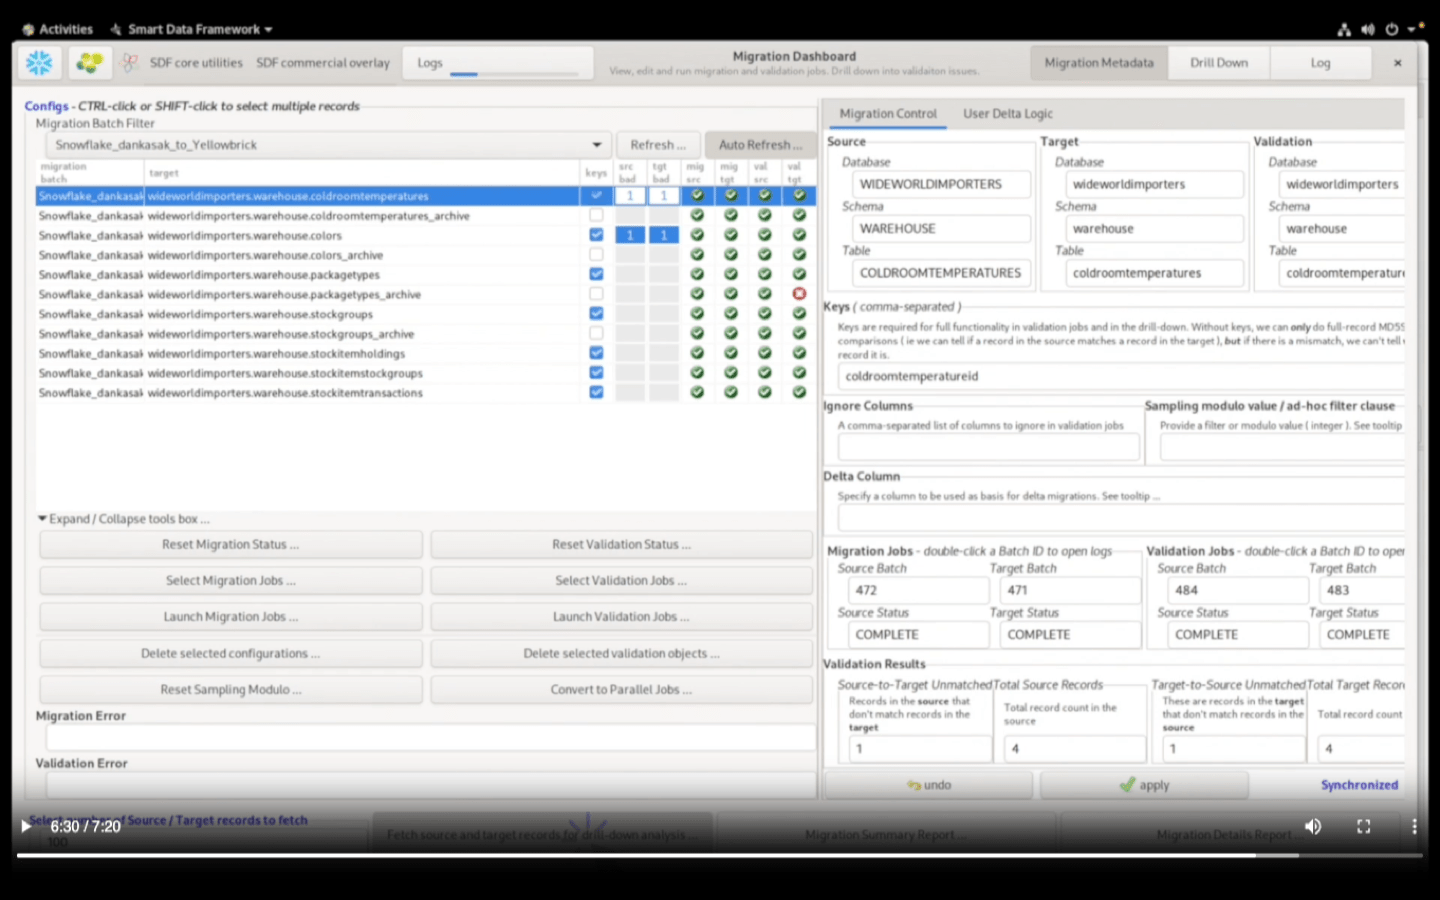Switch to the Drill Down tab
1440x900 pixels.
click(x=1218, y=62)
